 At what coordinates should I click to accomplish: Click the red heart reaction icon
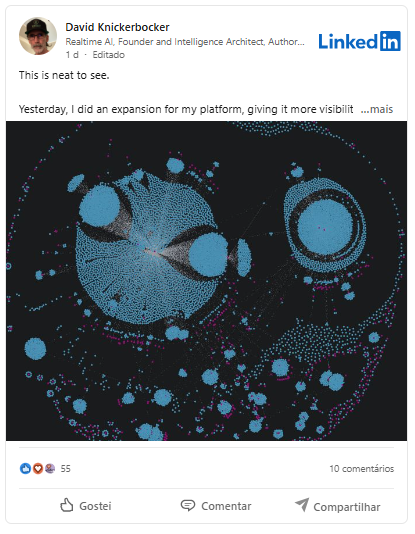point(38,468)
